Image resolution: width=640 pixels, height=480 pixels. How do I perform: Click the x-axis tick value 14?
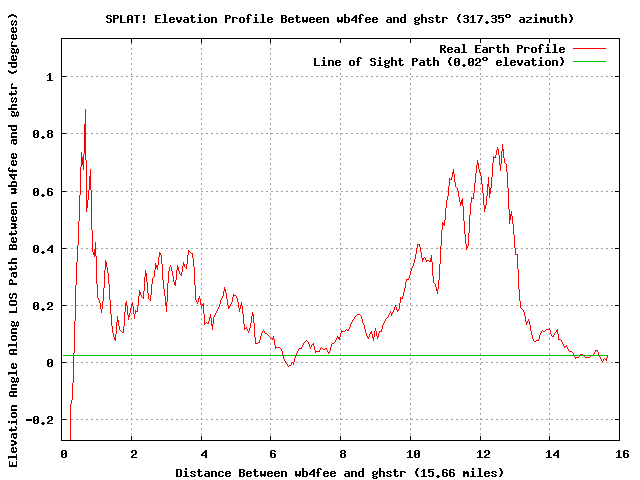point(552,454)
